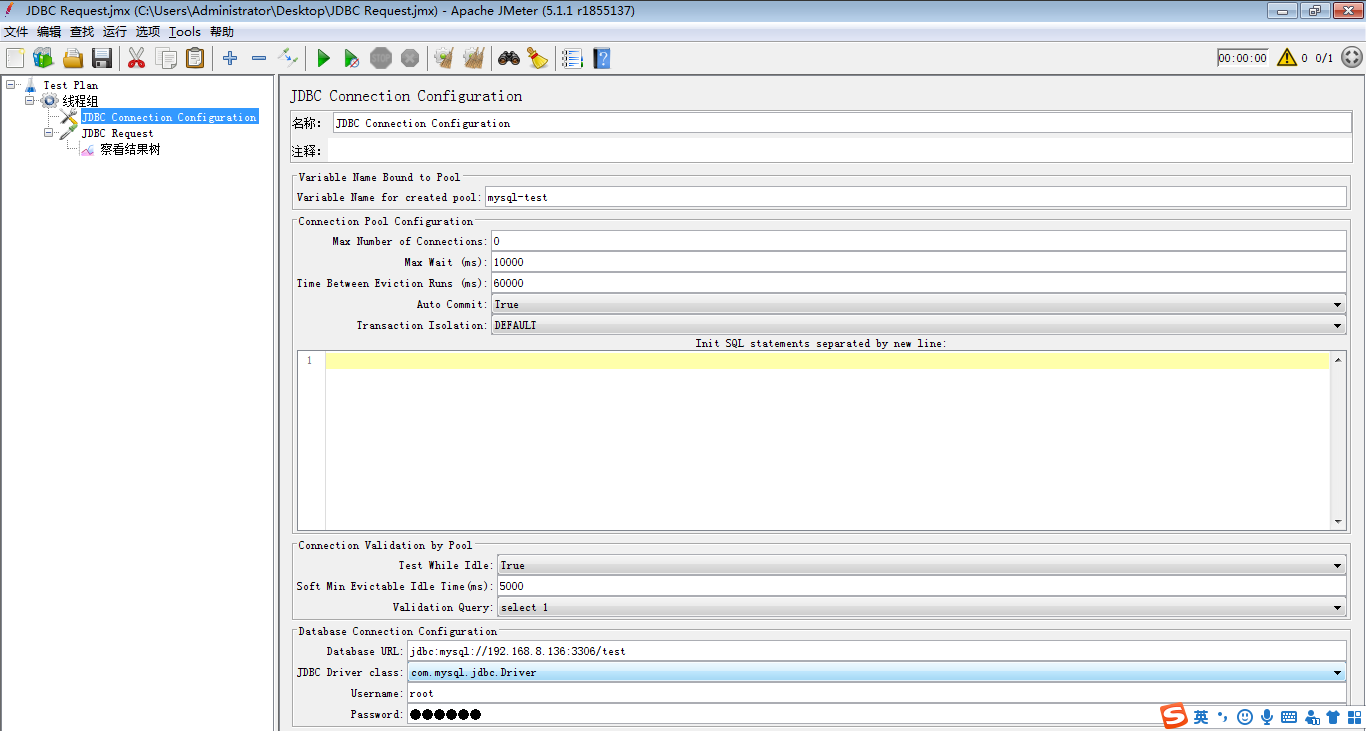Open the Tools menu
This screenshot has height=731, width=1366.
pyautogui.click(x=185, y=32)
